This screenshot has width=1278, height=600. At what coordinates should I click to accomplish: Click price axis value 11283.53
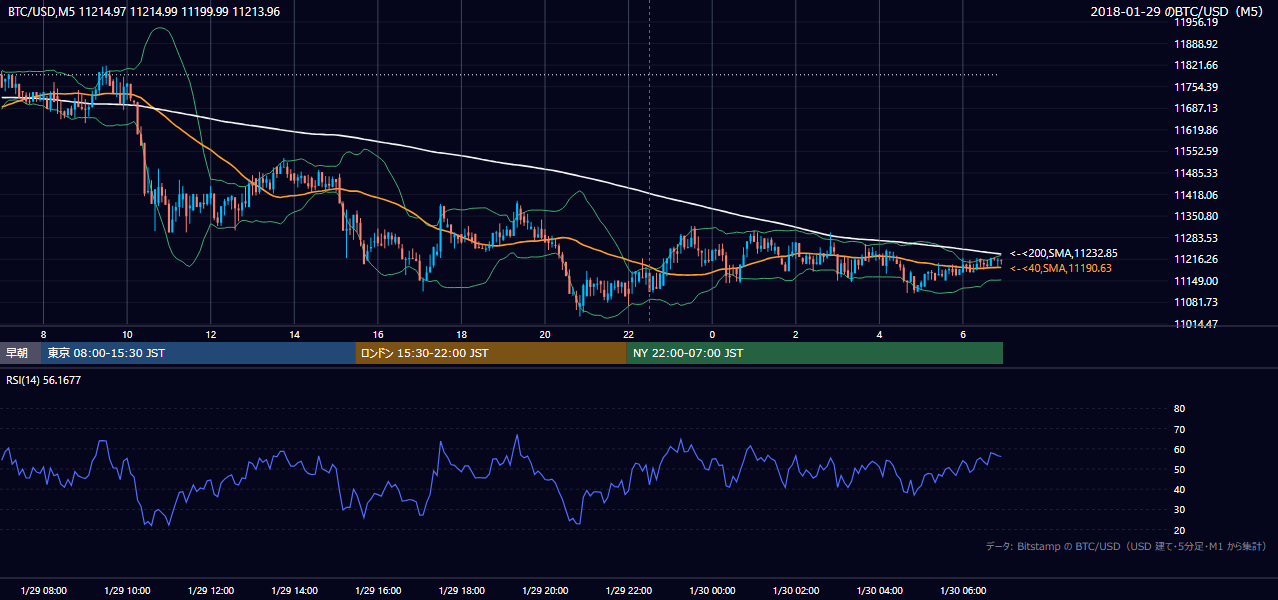(x=1196, y=238)
